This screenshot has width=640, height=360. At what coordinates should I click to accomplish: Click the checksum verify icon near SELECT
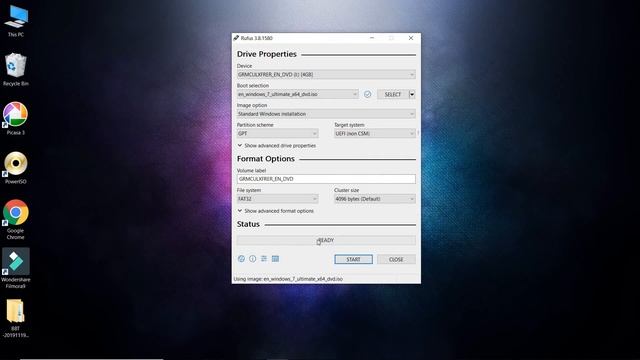coord(367,94)
